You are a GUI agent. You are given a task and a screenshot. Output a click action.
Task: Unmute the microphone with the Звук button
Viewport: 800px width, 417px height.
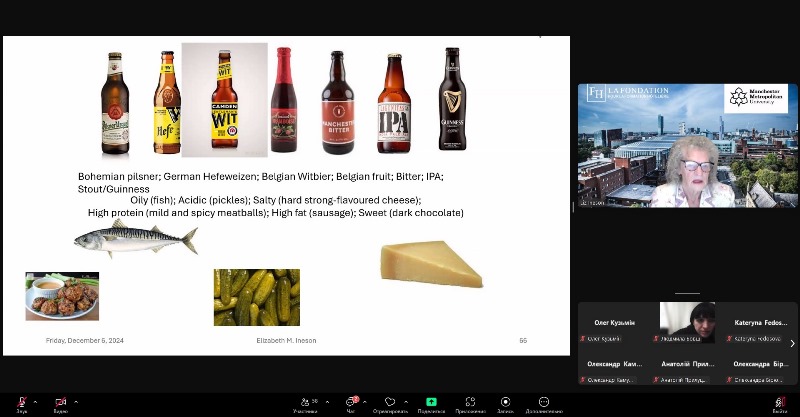(x=21, y=404)
